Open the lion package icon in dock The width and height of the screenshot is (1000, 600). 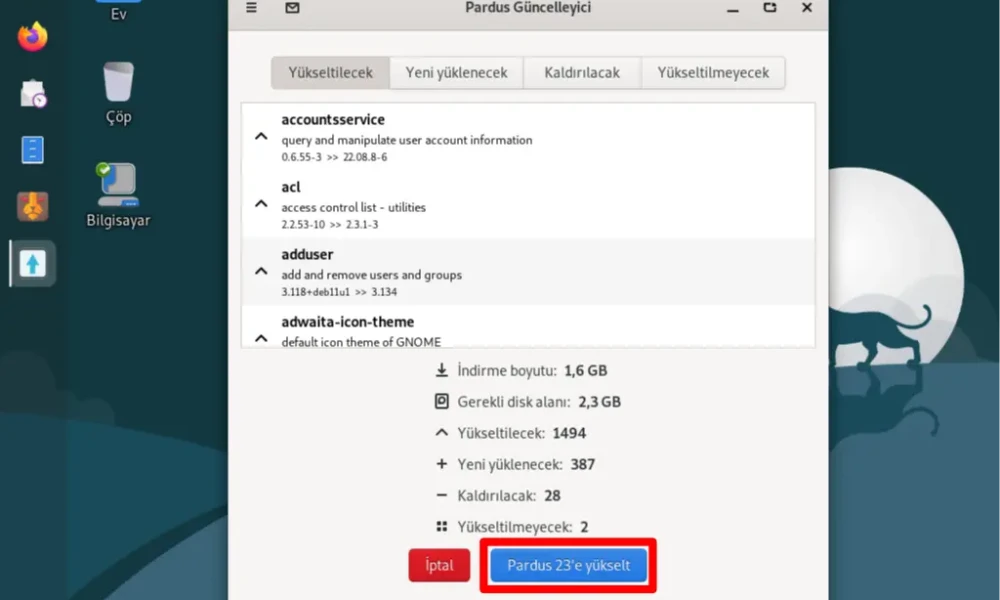click(x=33, y=207)
